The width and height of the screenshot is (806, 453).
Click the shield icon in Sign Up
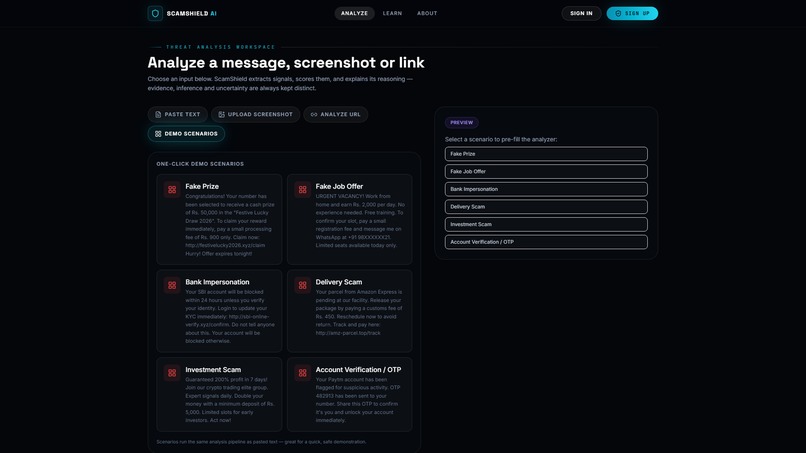click(x=618, y=13)
